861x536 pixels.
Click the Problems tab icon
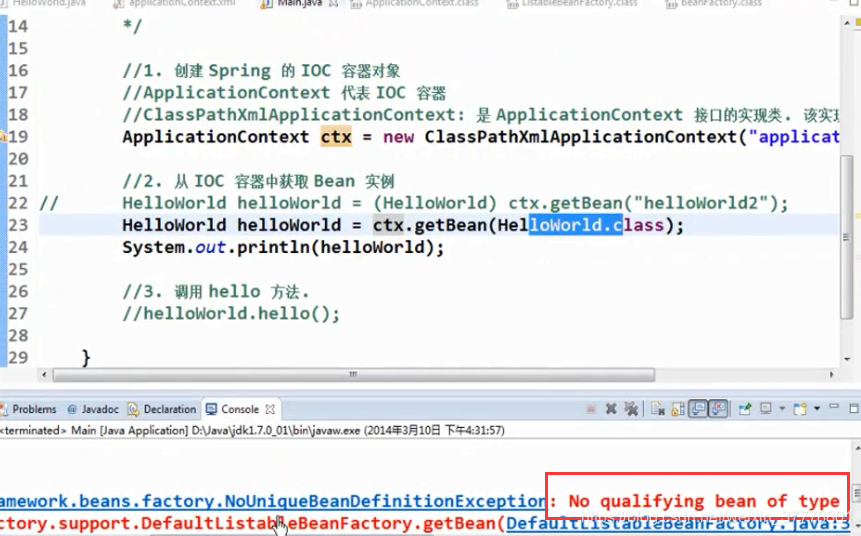[x=4, y=410]
